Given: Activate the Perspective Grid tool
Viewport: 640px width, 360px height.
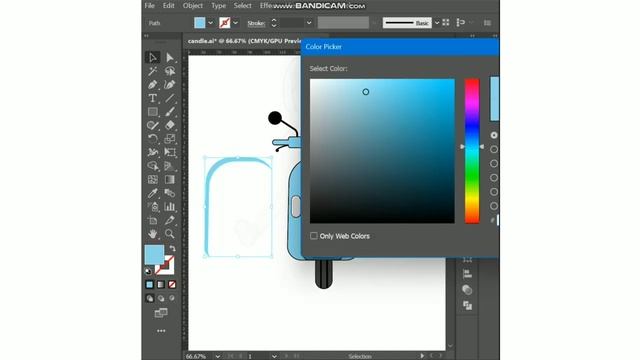Looking at the screenshot, I should pyautogui.click(x=170, y=166).
